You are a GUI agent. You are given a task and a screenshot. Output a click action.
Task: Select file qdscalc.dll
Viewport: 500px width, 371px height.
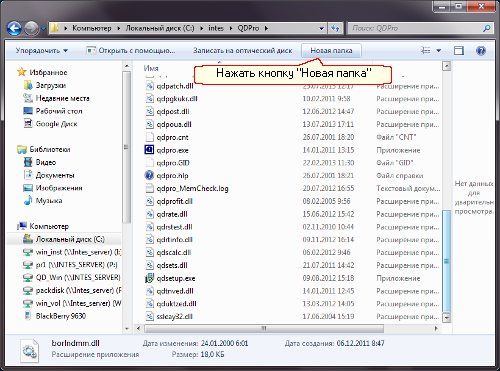tap(174, 252)
